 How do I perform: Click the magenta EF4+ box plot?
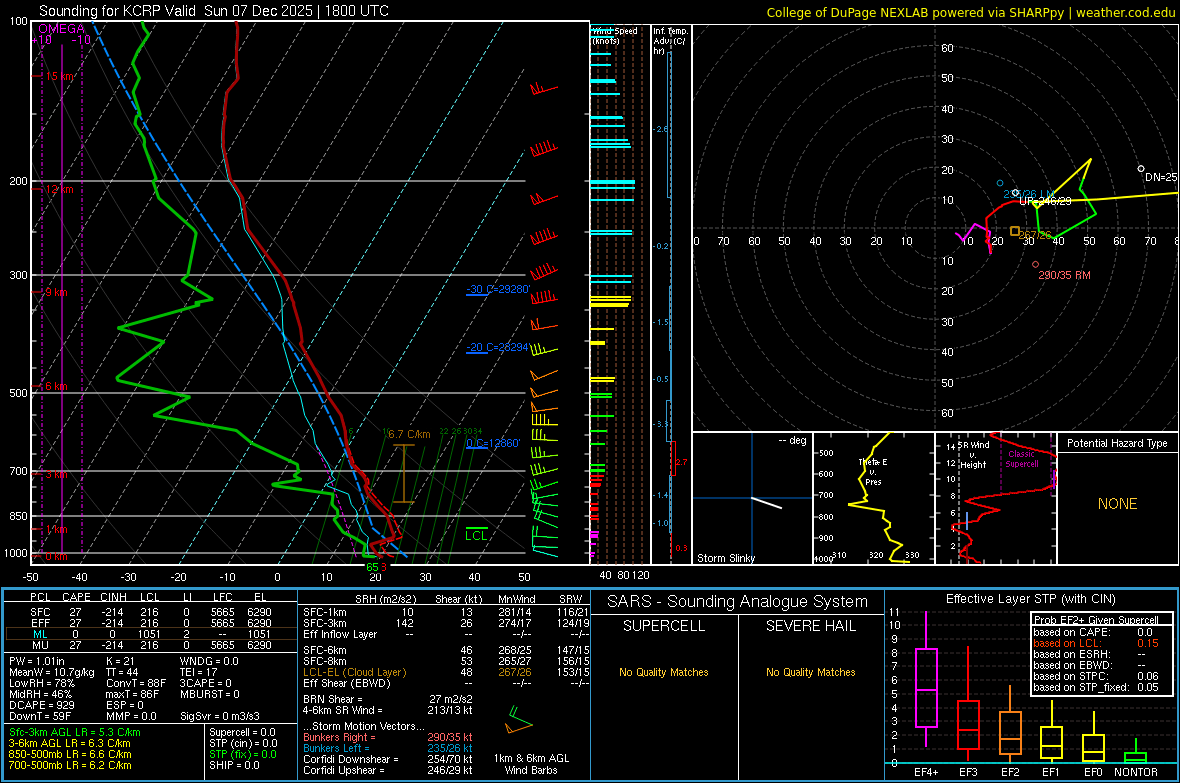(926, 680)
